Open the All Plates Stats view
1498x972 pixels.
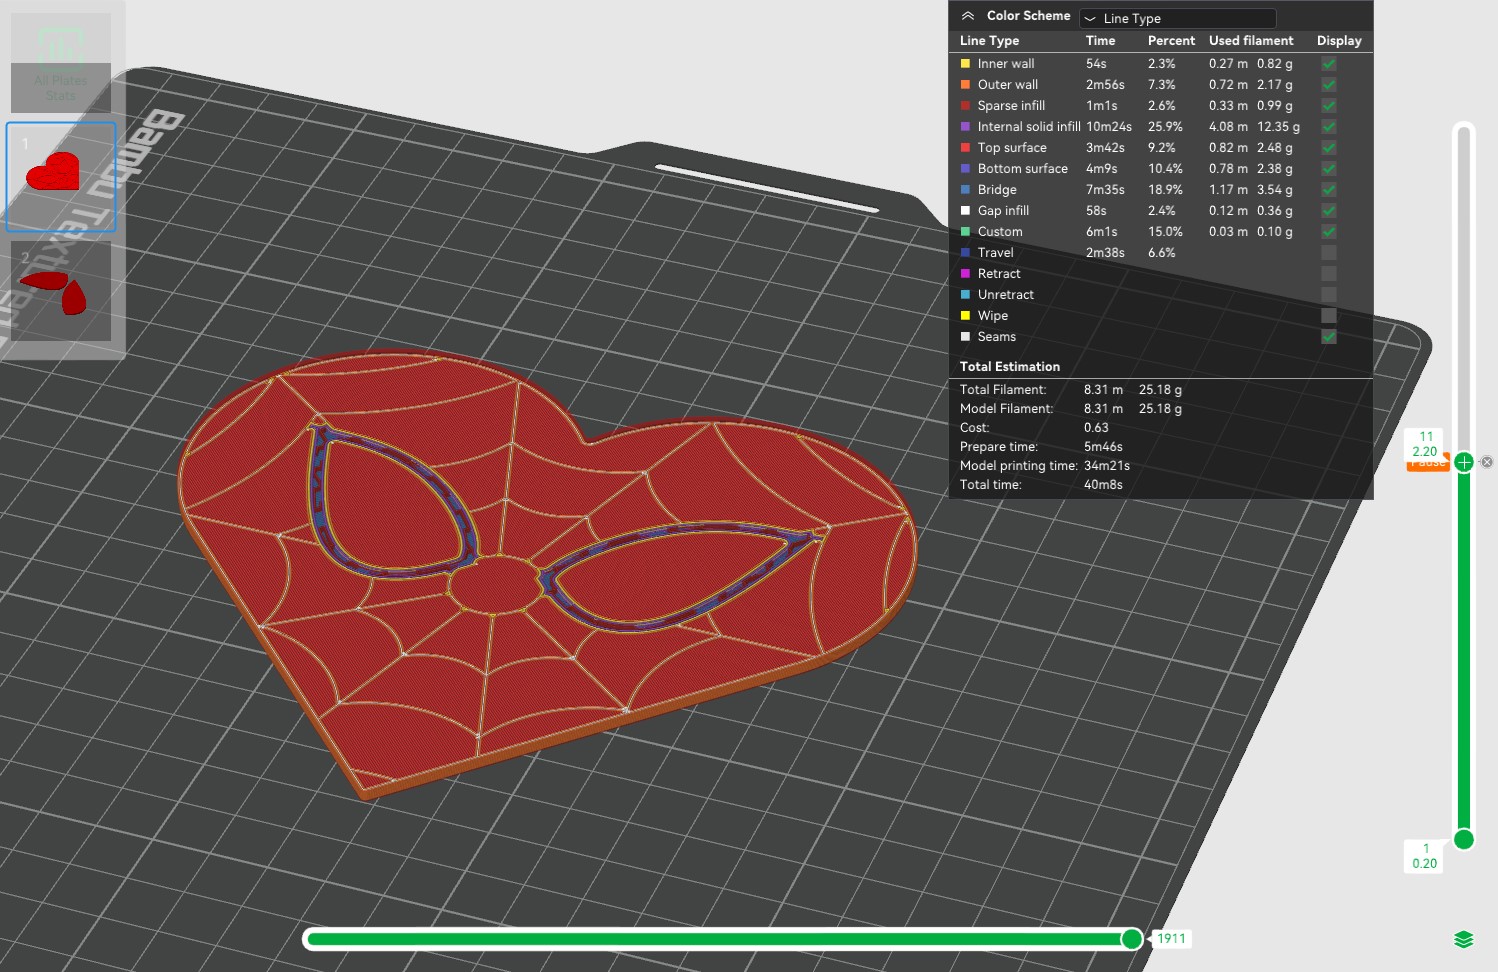click(61, 63)
